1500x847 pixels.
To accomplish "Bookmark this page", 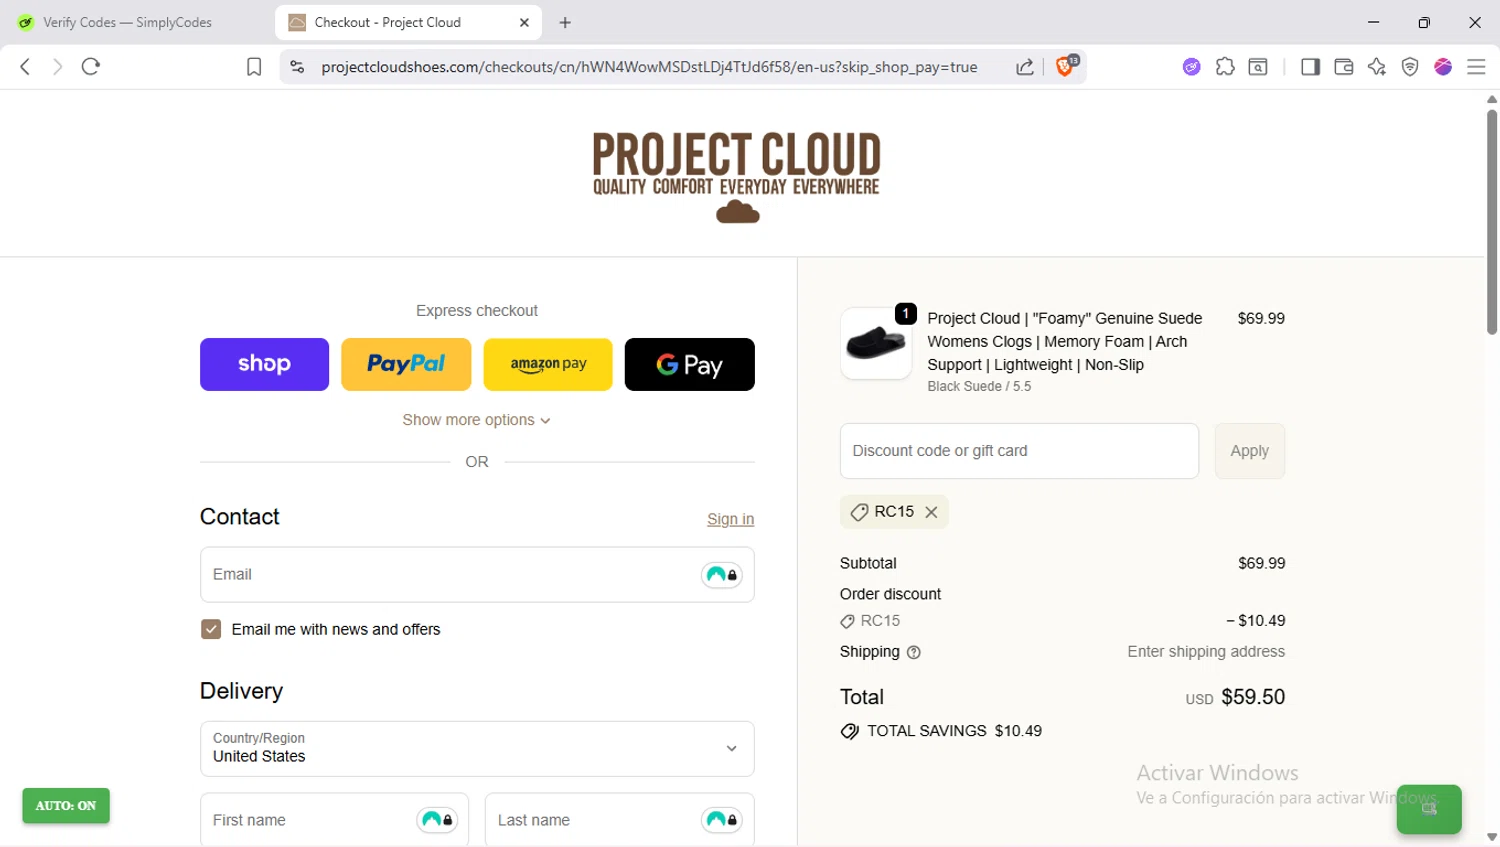I will point(254,67).
